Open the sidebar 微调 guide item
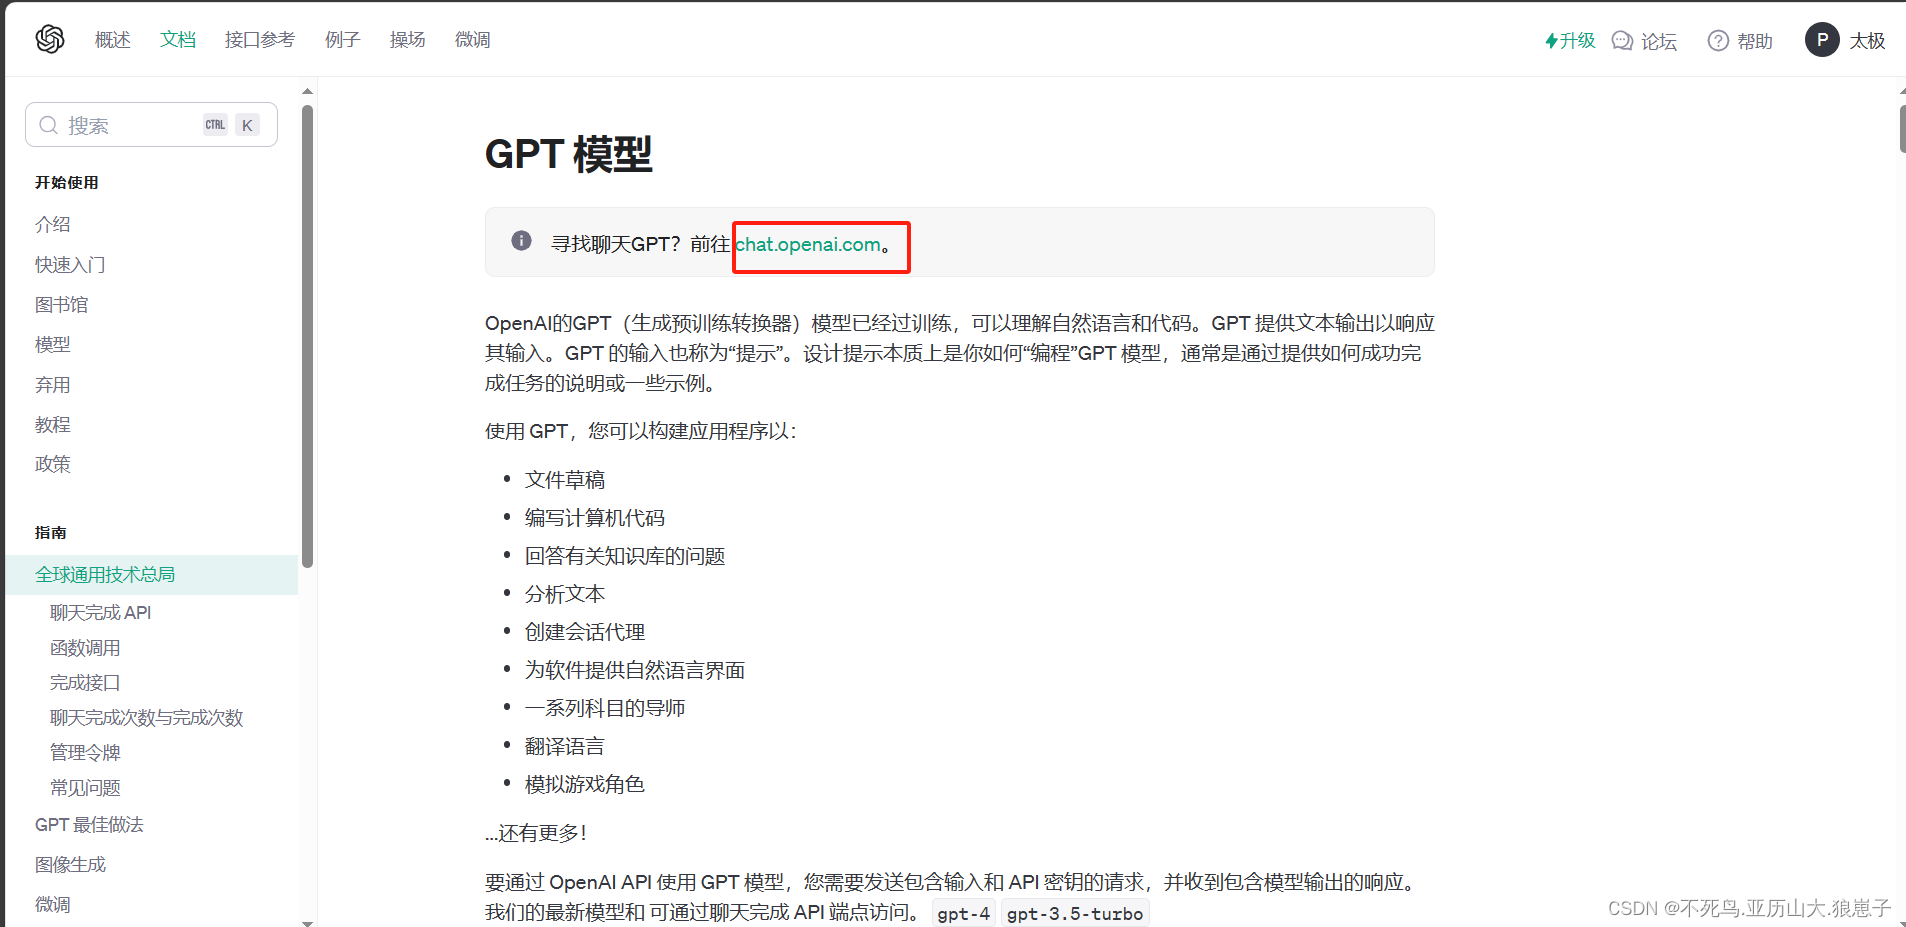The width and height of the screenshot is (1906, 927). pos(53,905)
